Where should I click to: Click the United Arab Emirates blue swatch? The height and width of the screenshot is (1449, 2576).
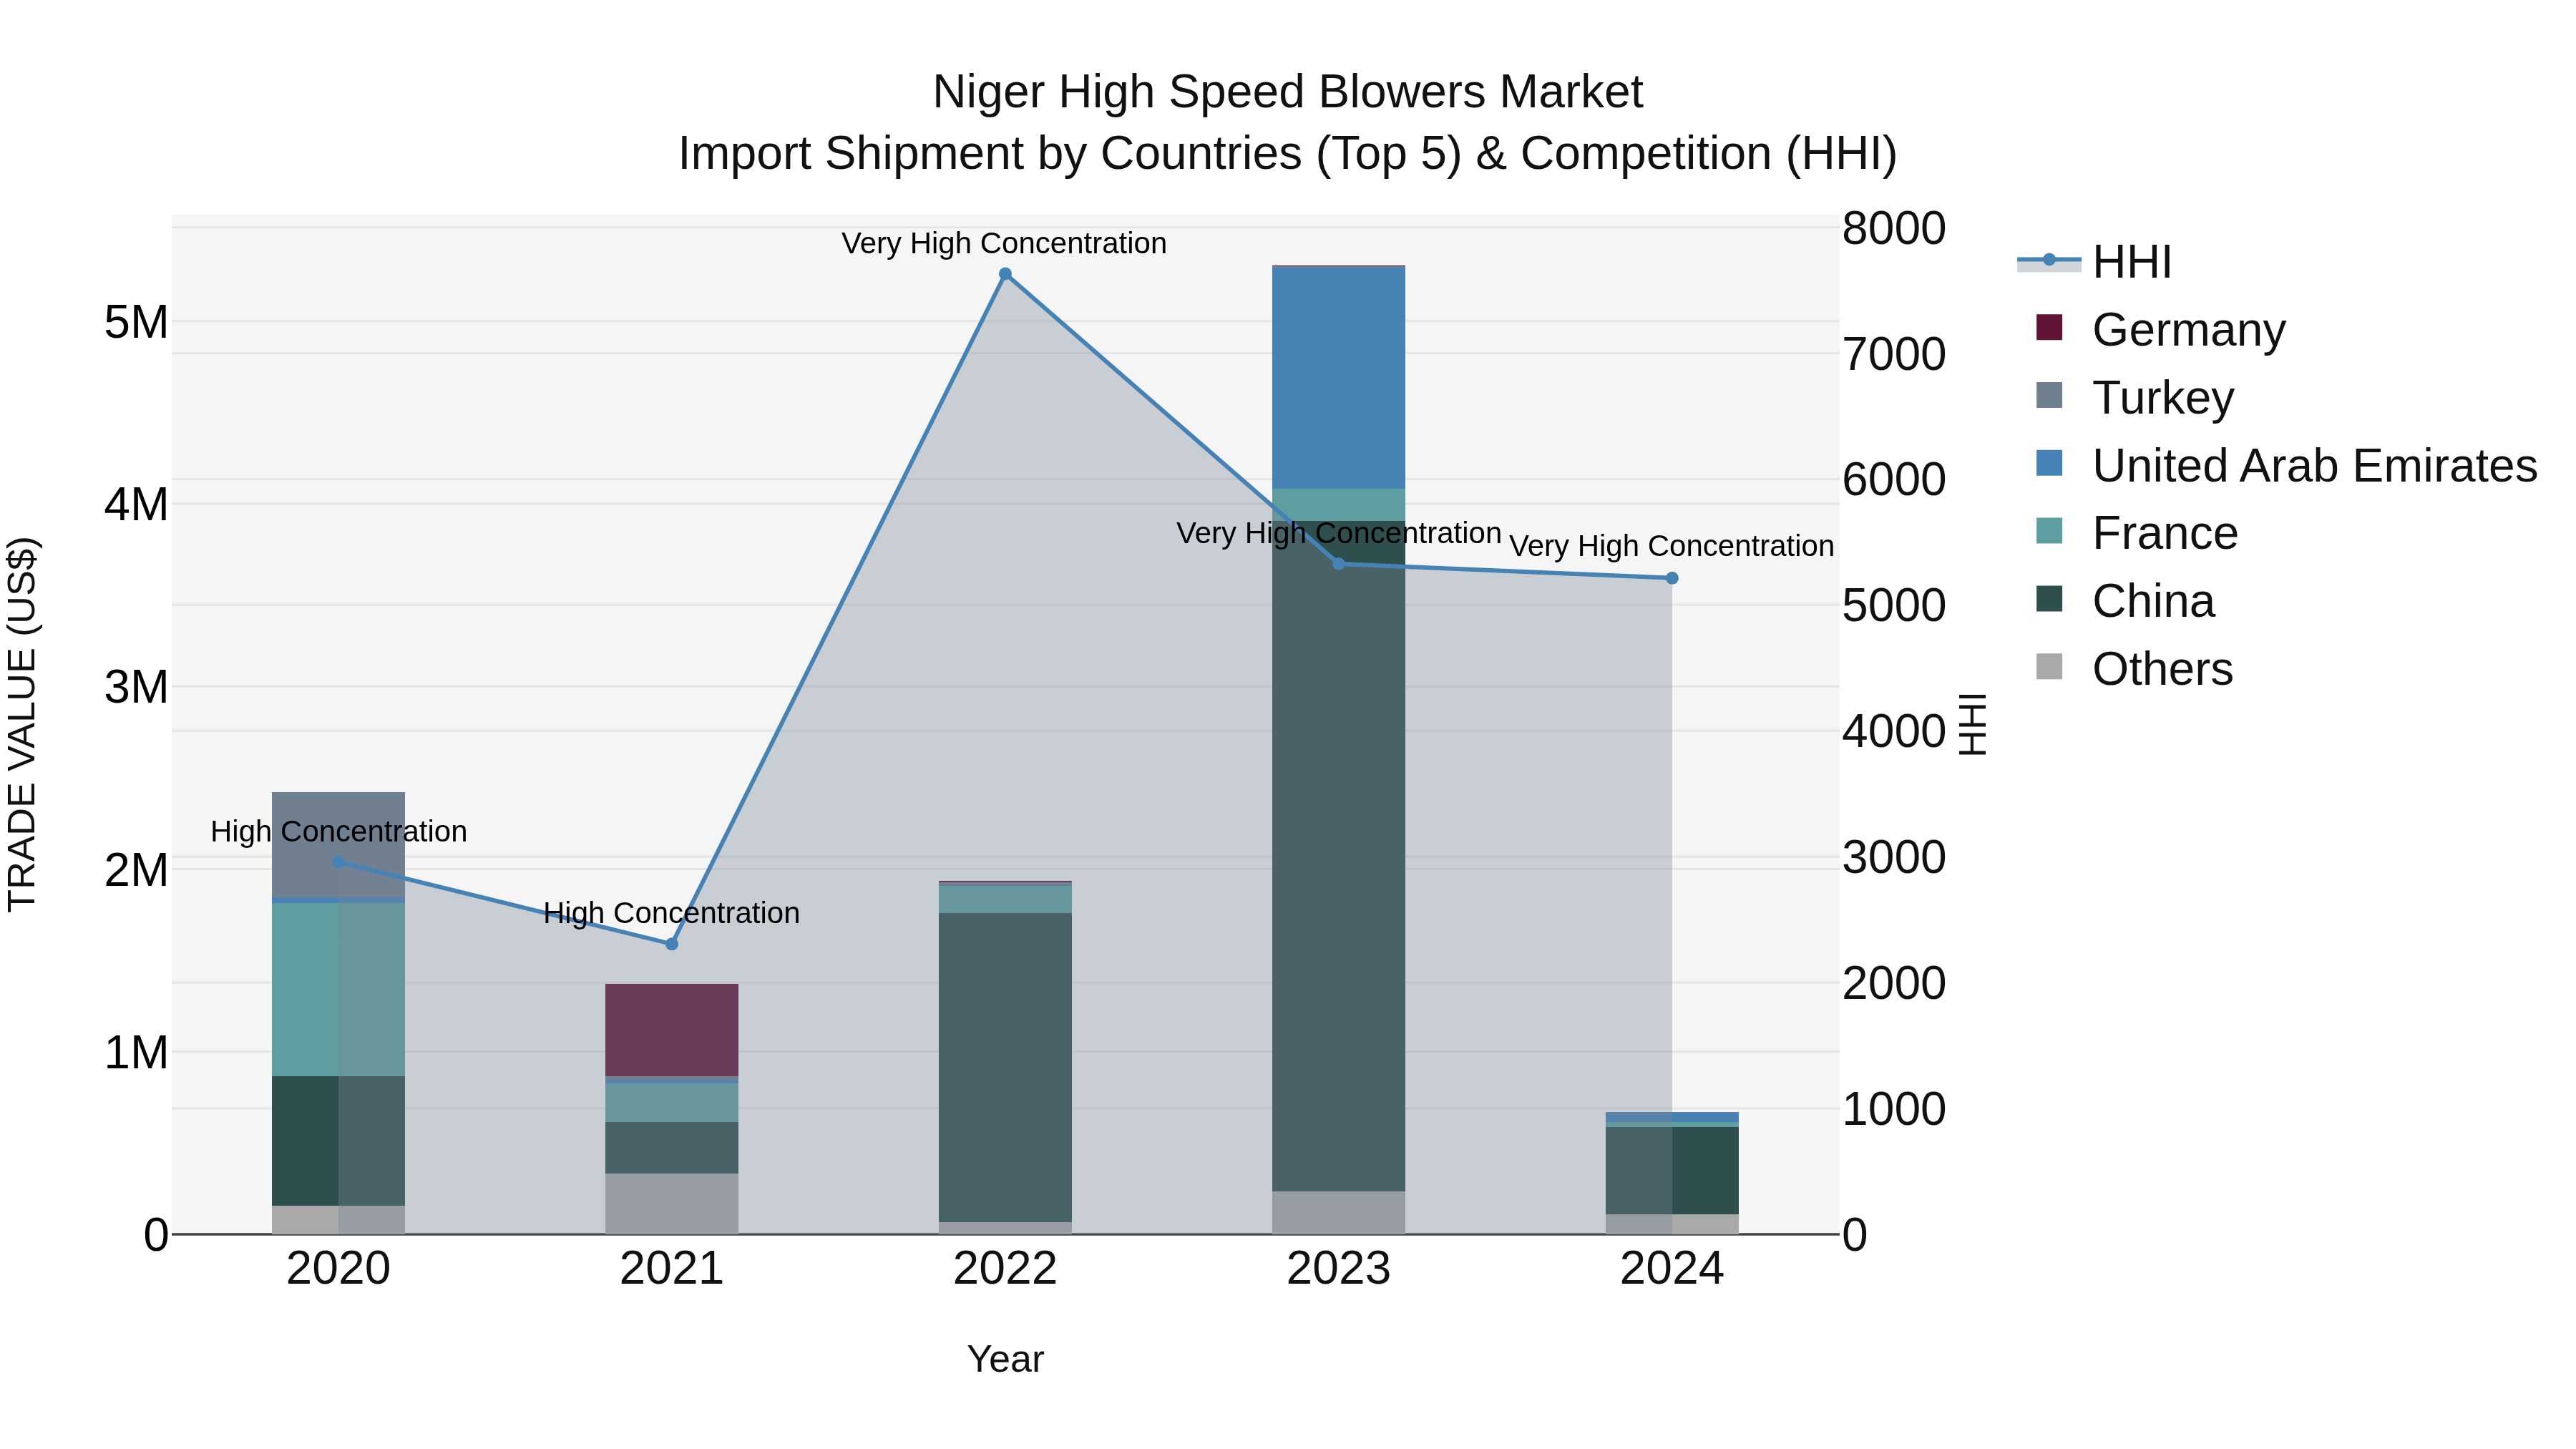point(2049,463)
